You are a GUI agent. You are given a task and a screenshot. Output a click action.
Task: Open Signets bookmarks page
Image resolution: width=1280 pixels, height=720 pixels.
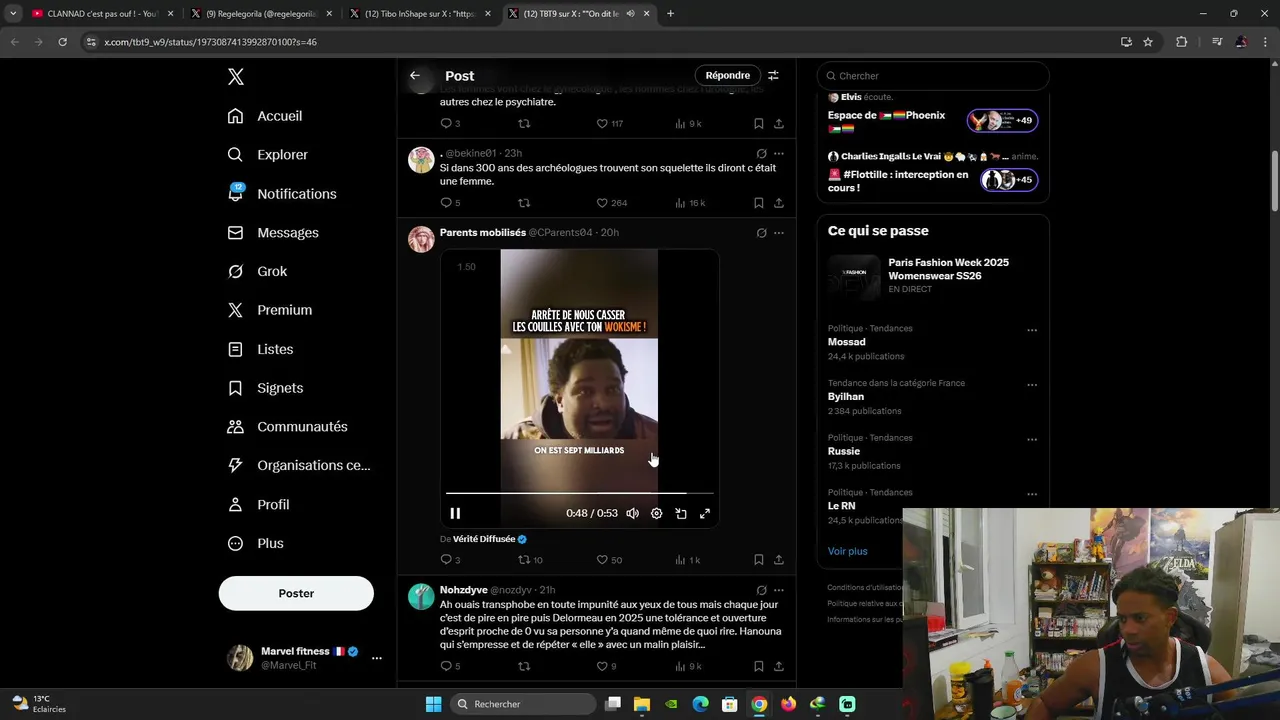pos(265,388)
